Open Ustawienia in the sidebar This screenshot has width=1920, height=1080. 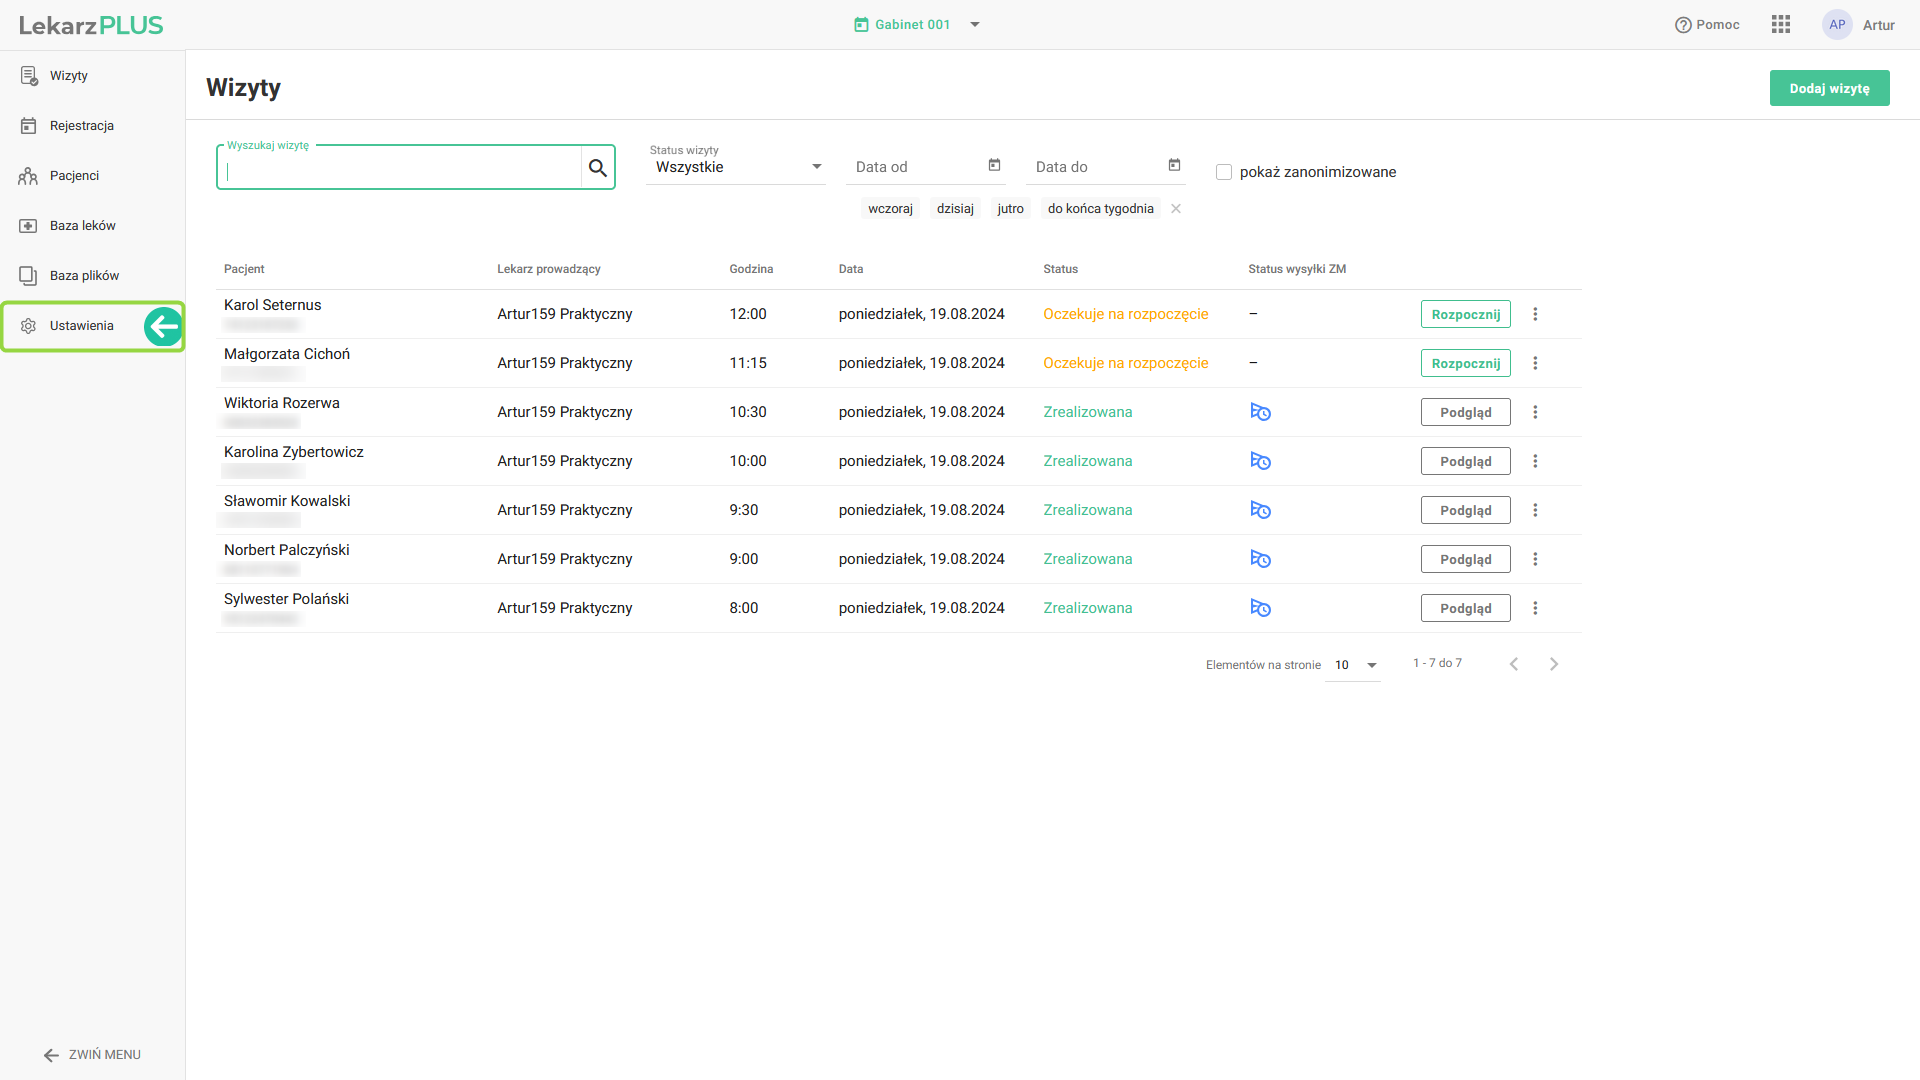[x=81, y=326]
